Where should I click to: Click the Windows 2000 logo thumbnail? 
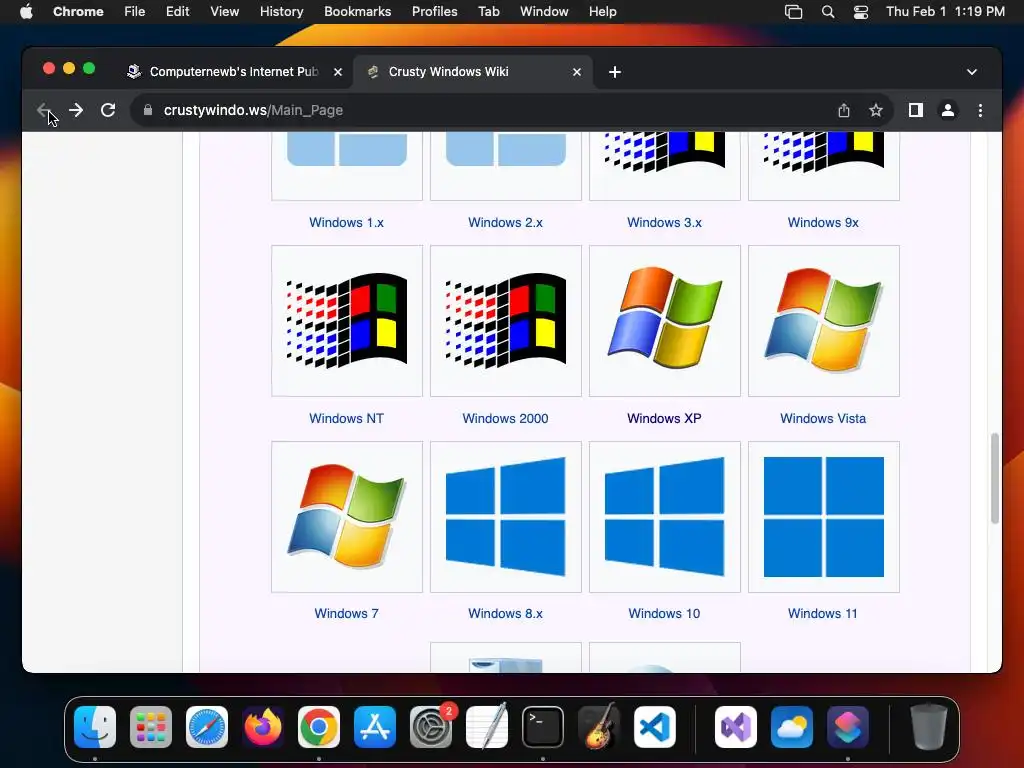click(x=505, y=321)
